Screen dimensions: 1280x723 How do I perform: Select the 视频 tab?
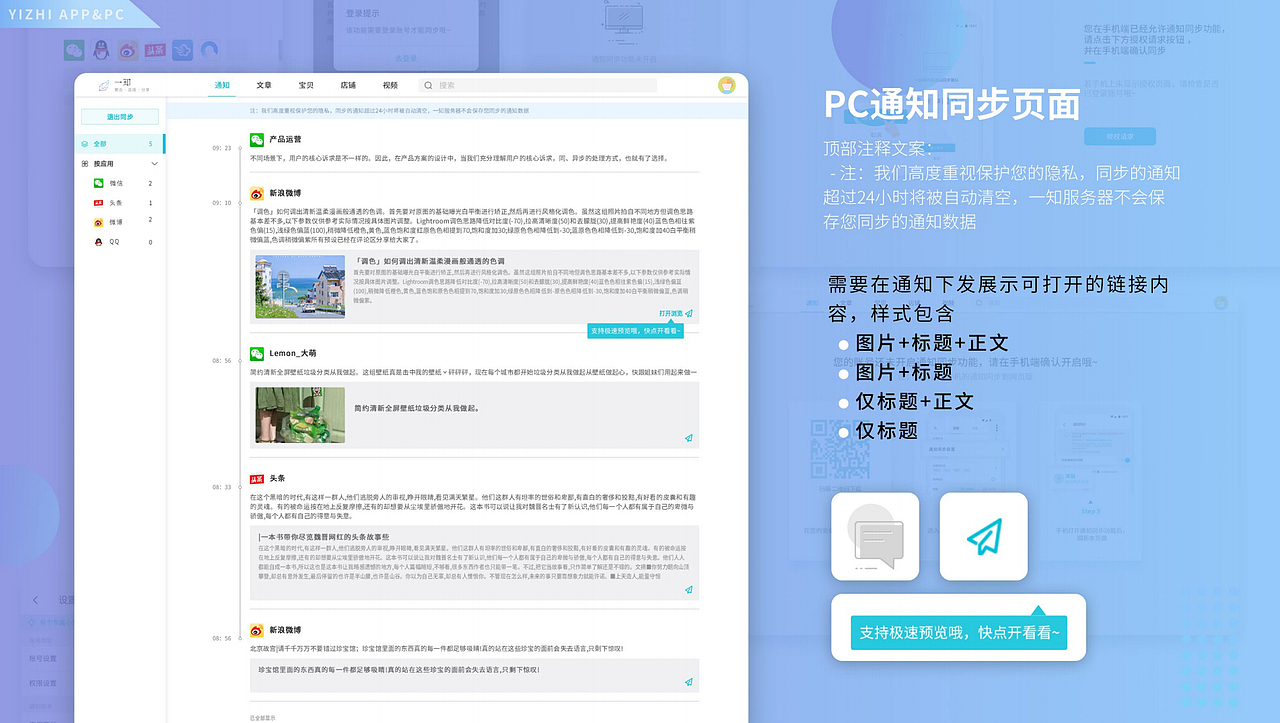[390, 85]
